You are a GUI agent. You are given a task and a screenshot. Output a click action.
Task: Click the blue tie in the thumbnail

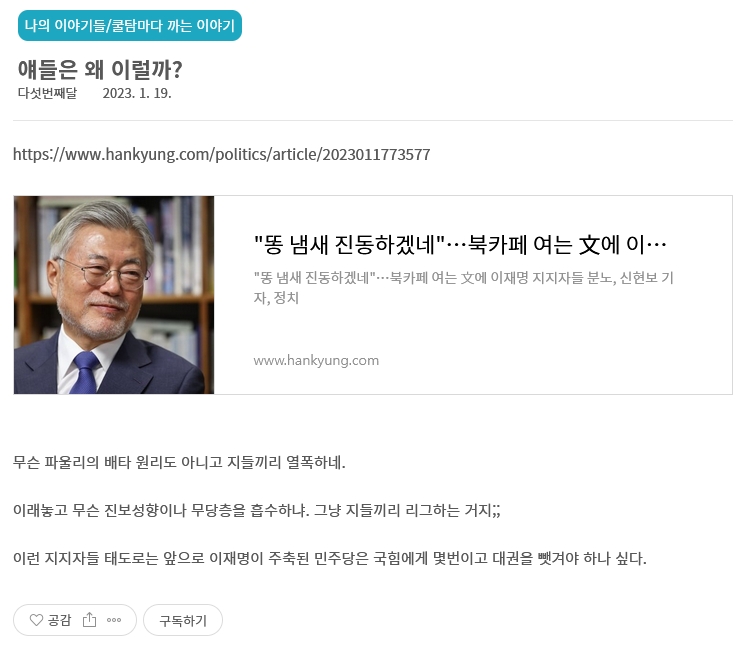[x=85, y=372]
